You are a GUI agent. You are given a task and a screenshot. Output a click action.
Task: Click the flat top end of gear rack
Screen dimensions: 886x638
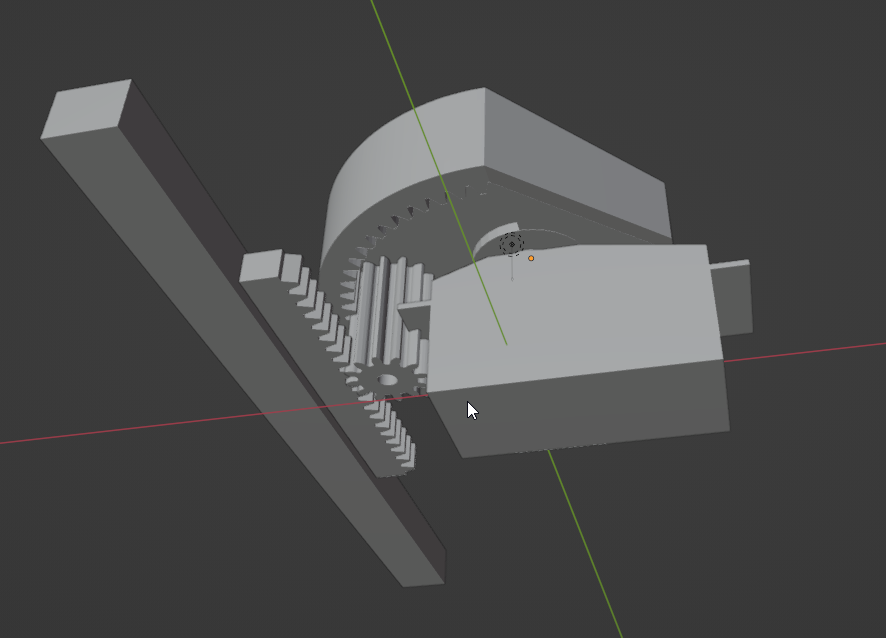(259, 265)
